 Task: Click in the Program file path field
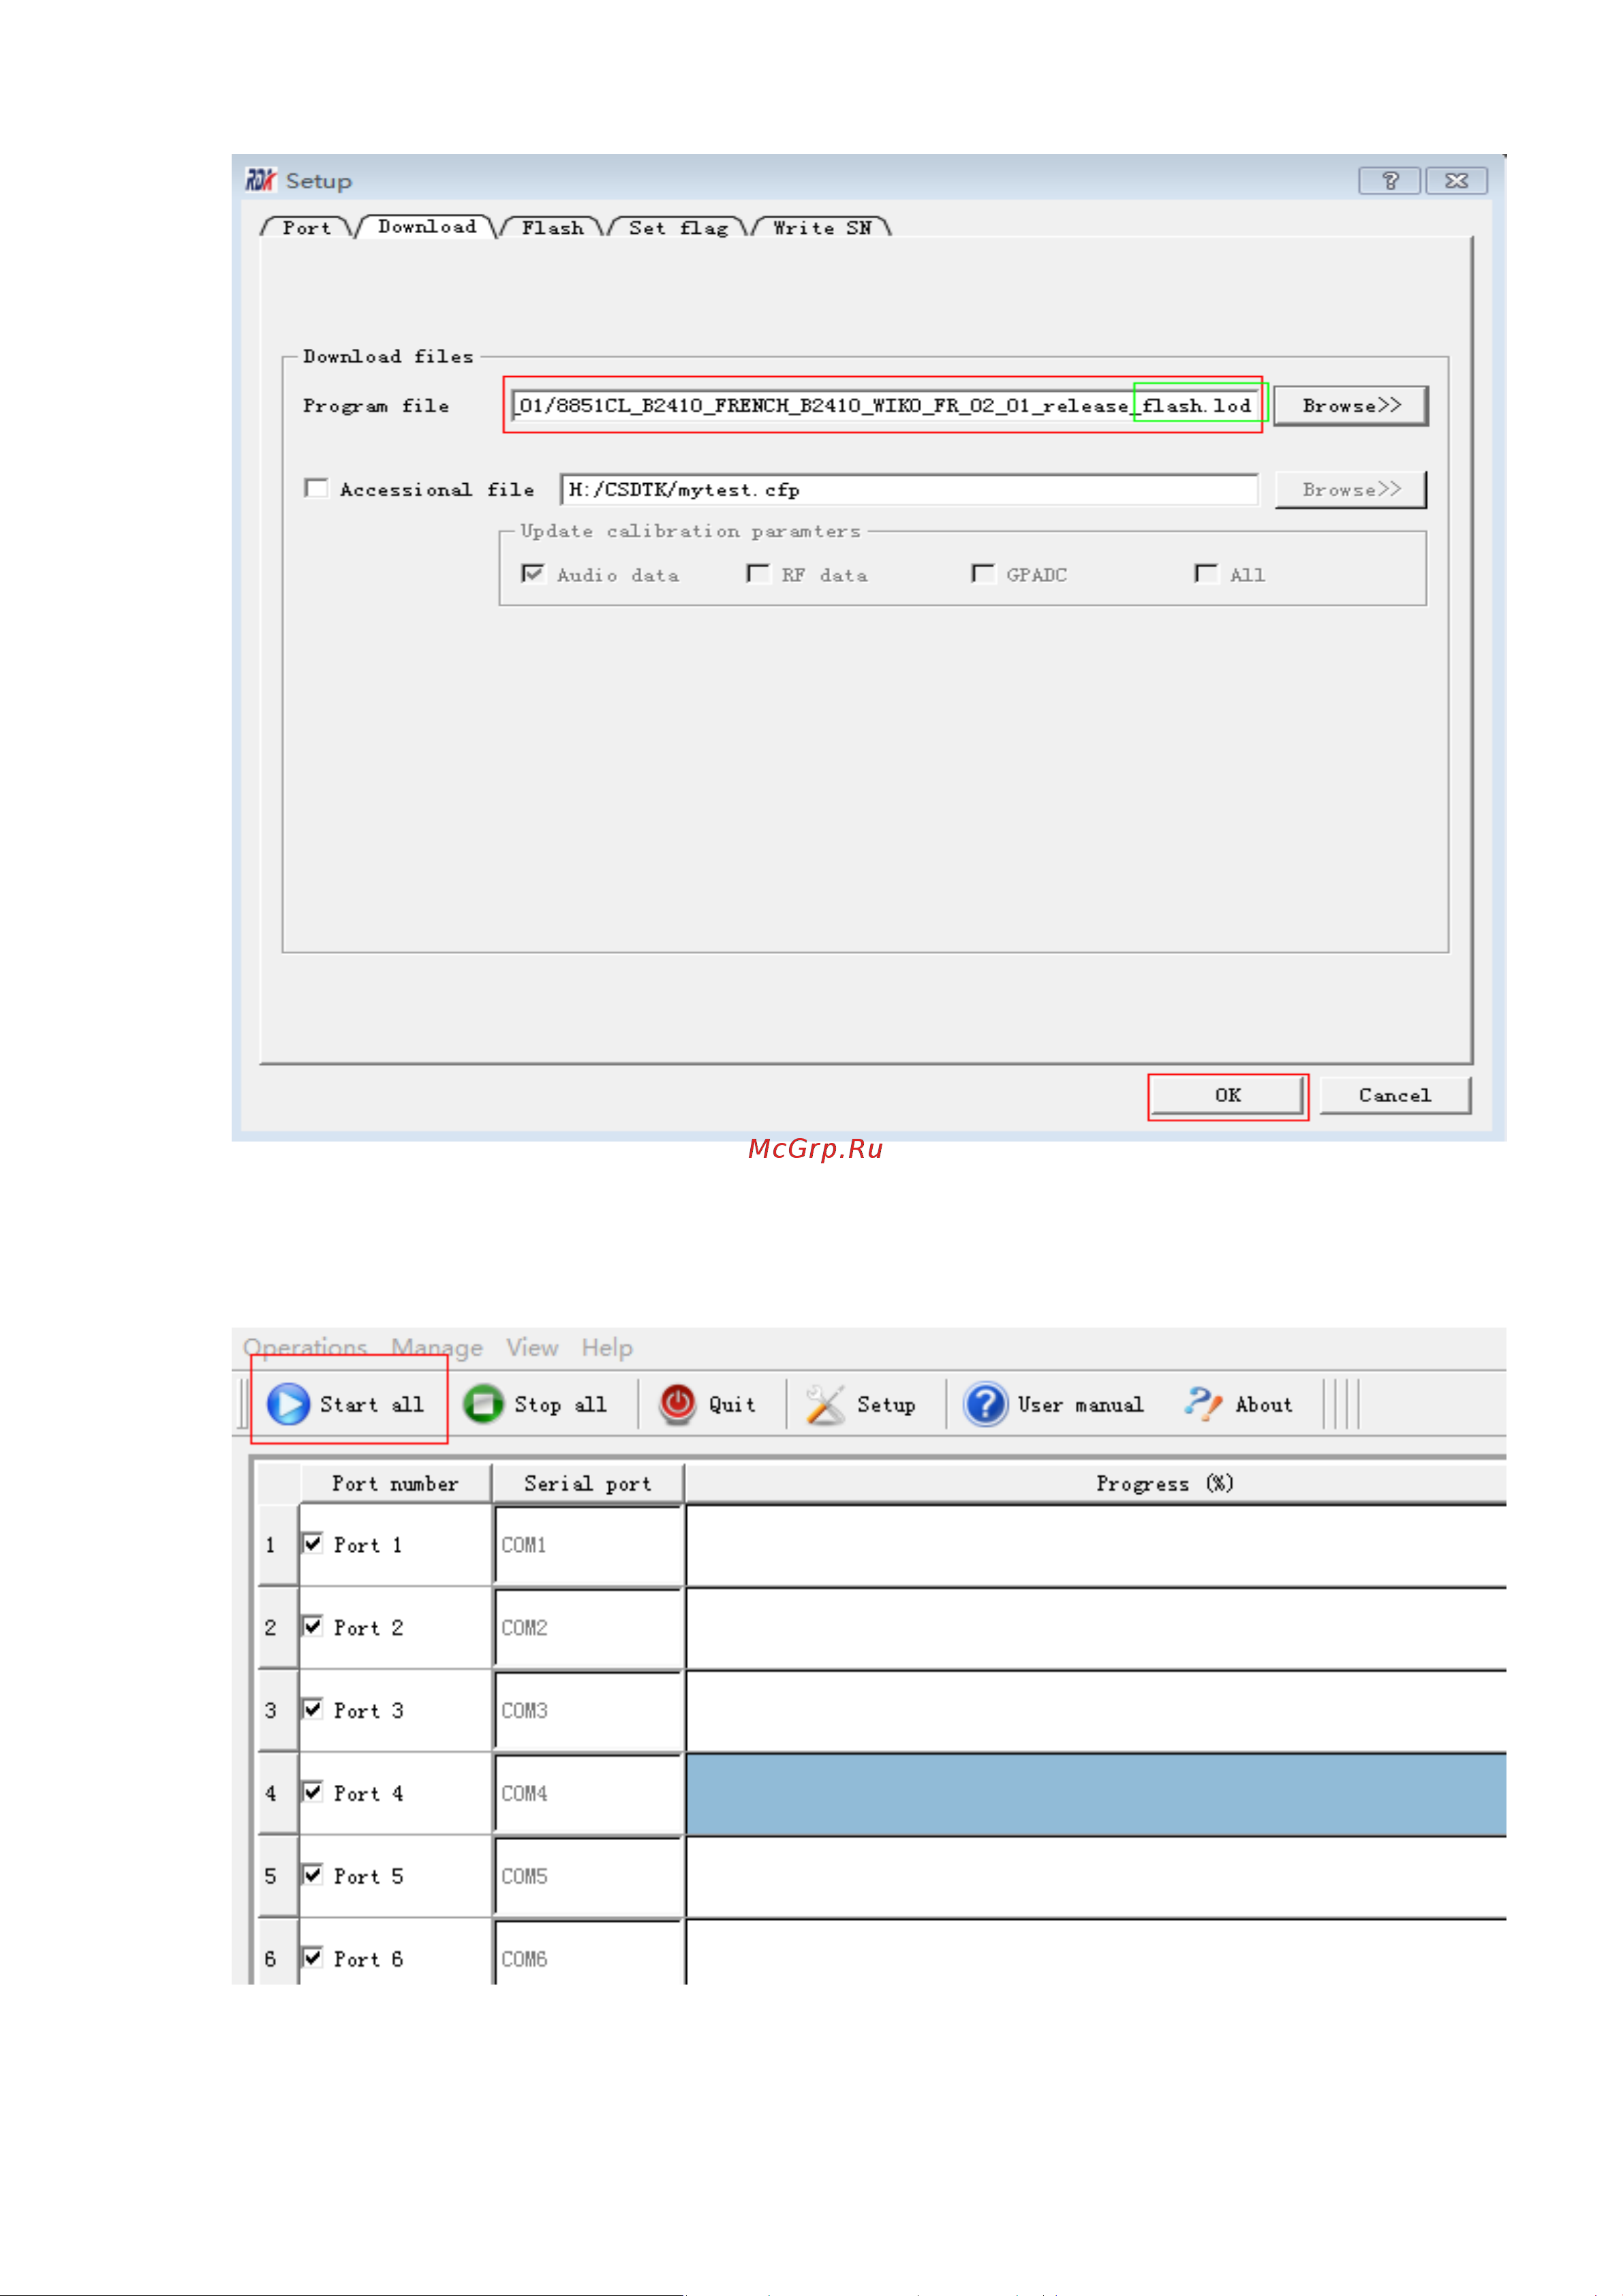coord(884,405)
